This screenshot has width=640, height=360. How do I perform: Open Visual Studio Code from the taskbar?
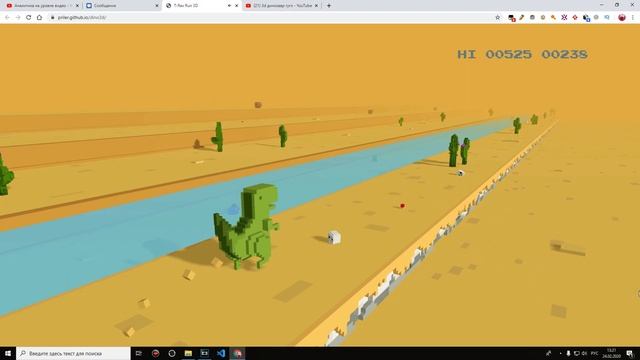(x=221, y=353)
